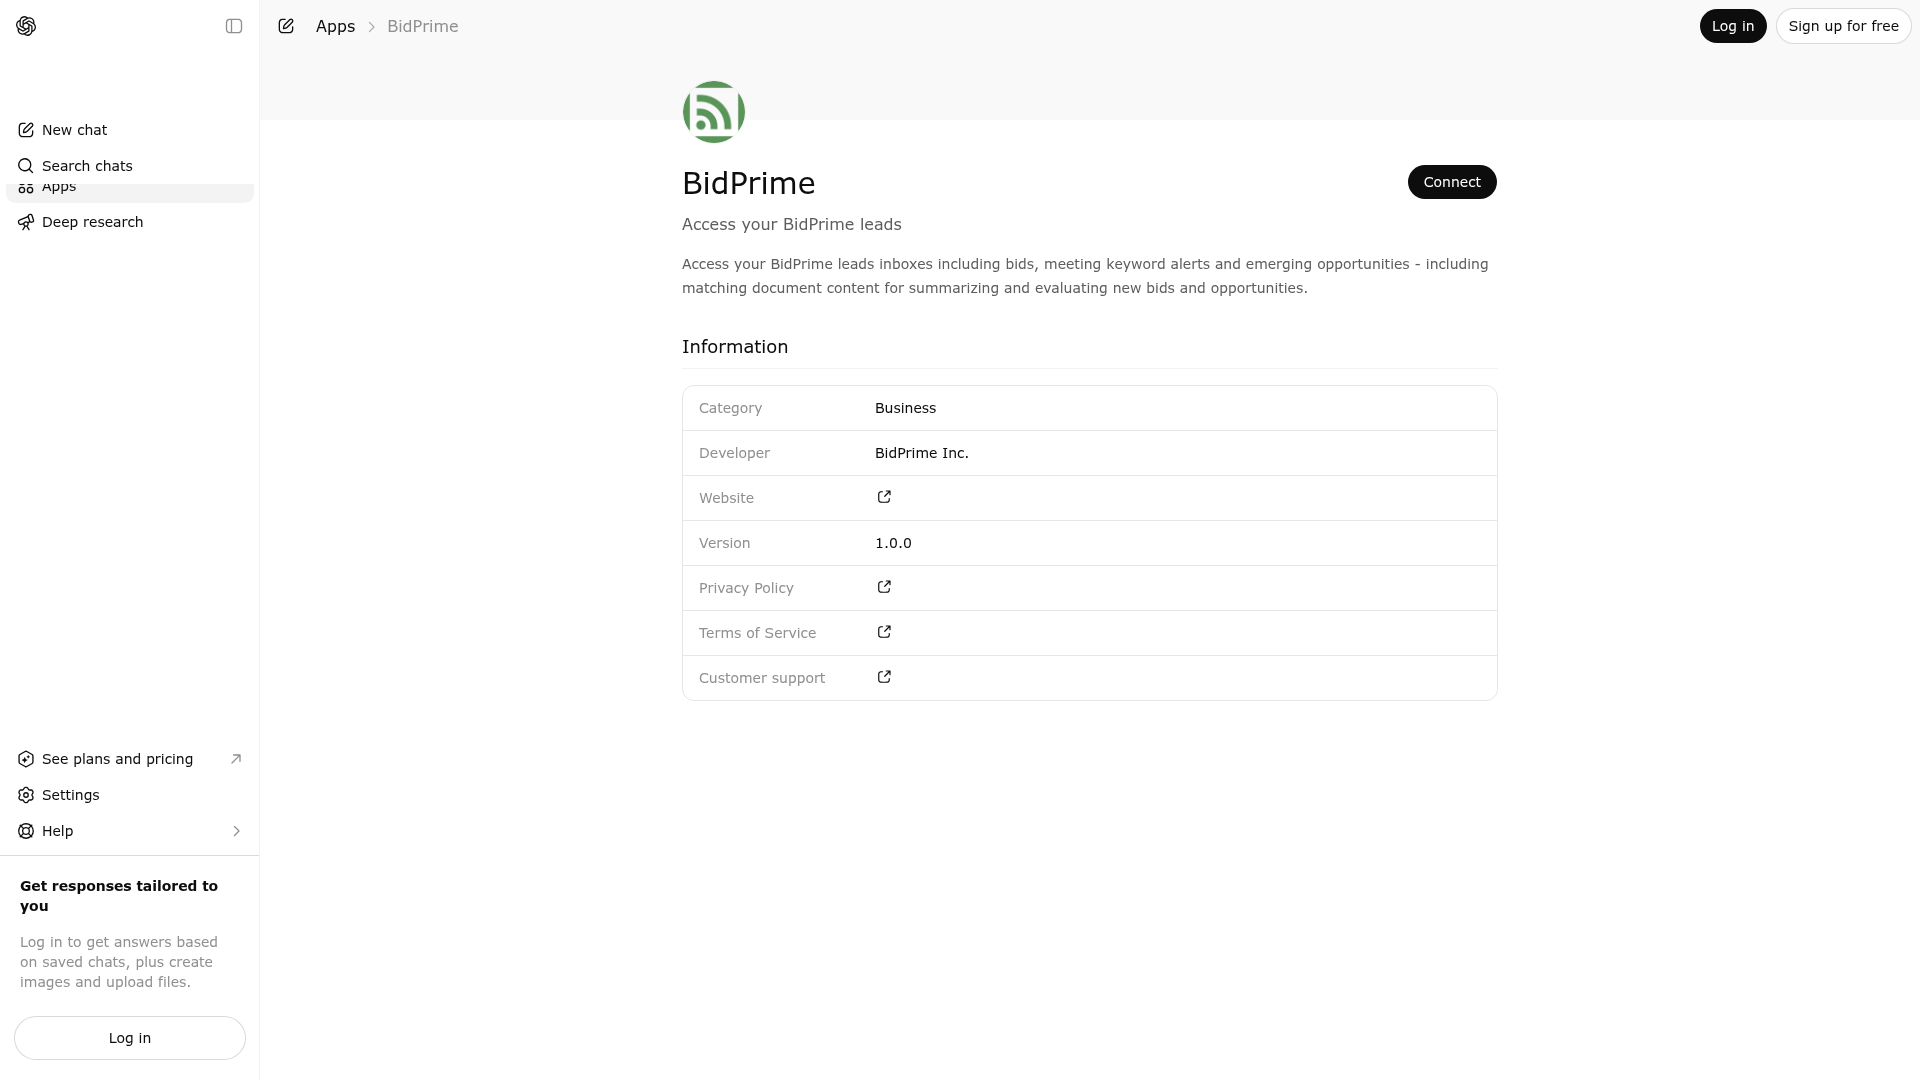Open the Privacy Policy external link icon
The height and width of the screenshot is (1080, 1920).
pyautogui.click(x=884, y=587)
